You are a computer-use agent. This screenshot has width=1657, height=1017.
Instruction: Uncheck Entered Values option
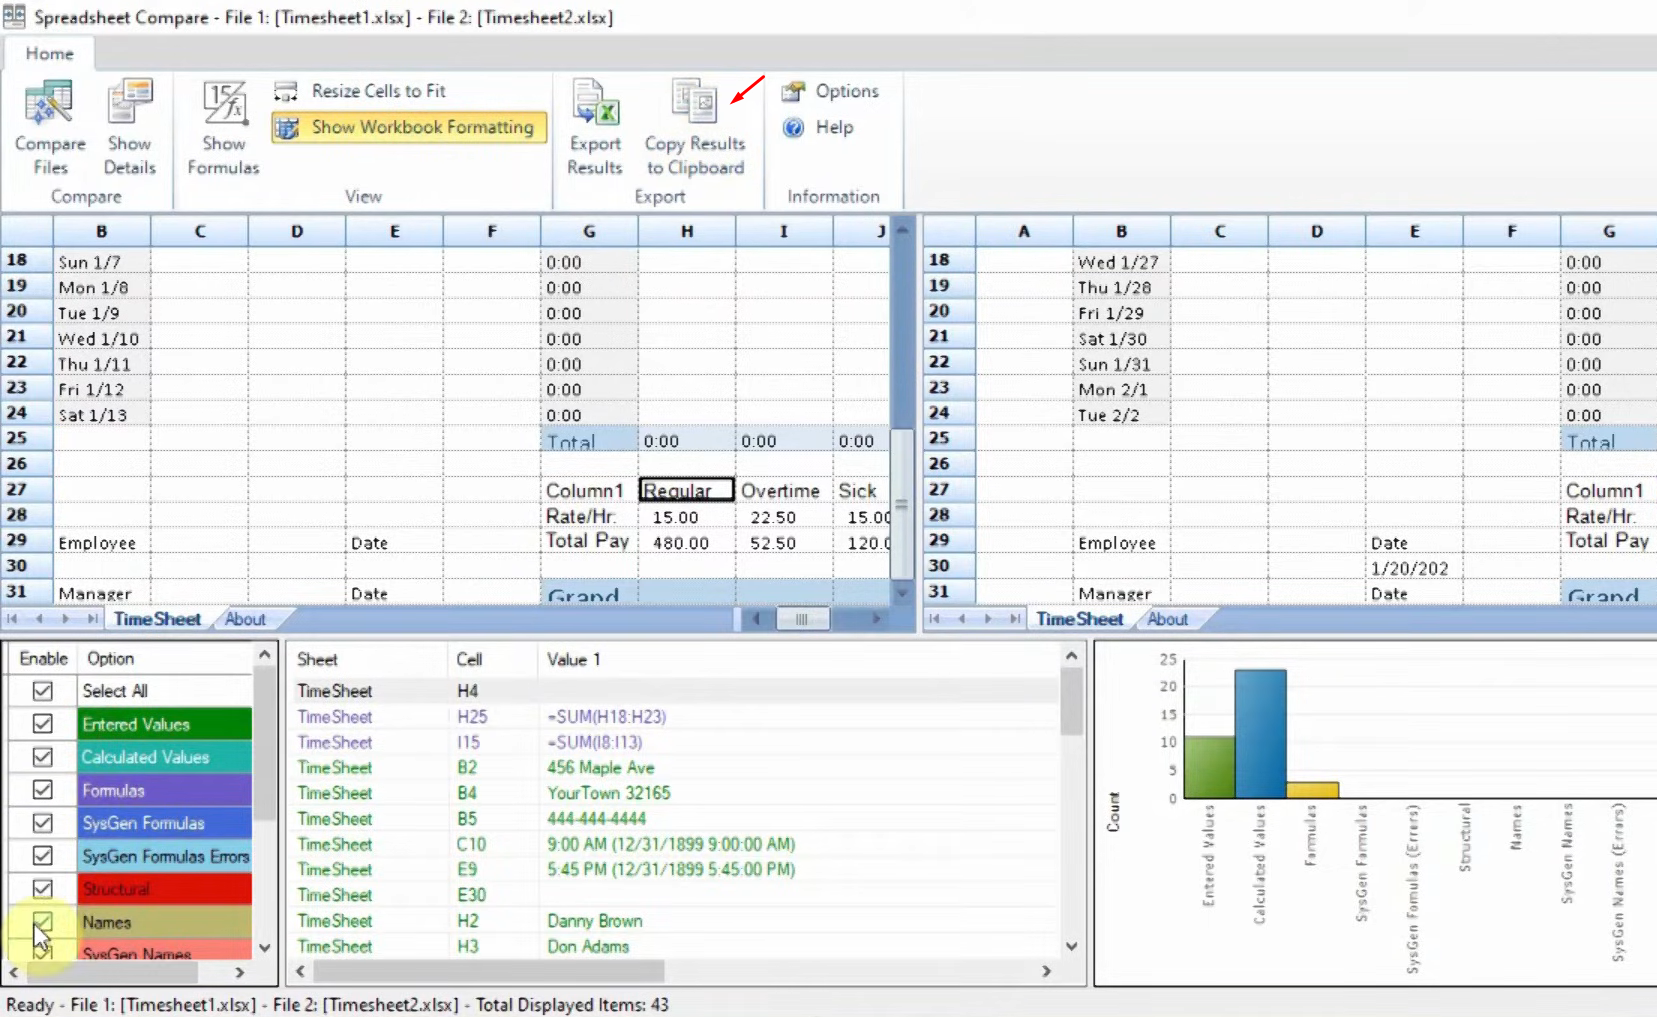point(42,724)
